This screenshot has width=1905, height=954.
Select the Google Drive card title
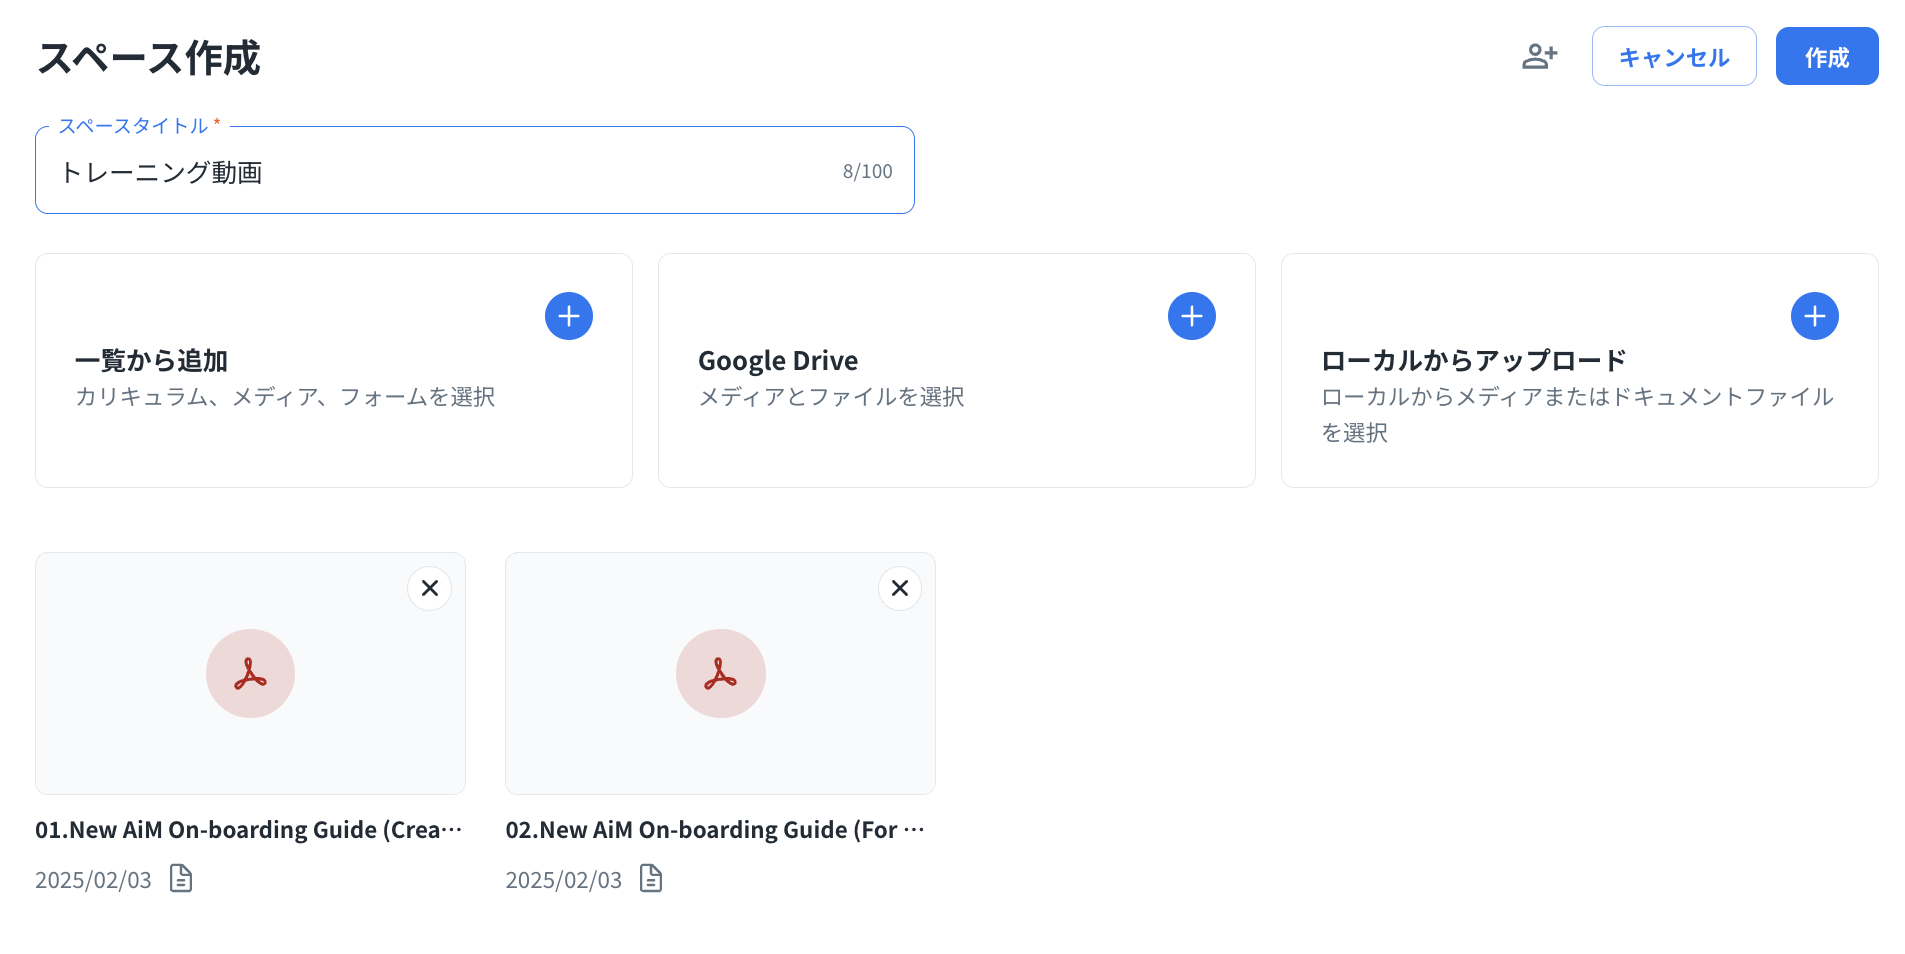(778, 360)
